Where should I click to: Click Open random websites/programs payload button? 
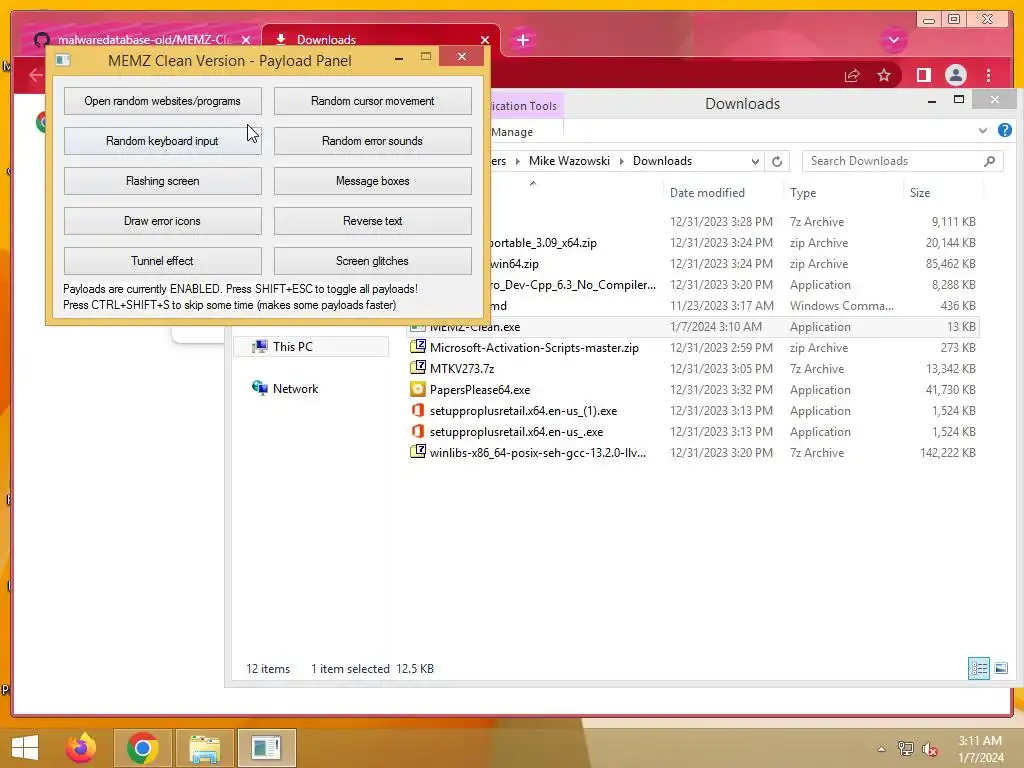coord(163,101)
